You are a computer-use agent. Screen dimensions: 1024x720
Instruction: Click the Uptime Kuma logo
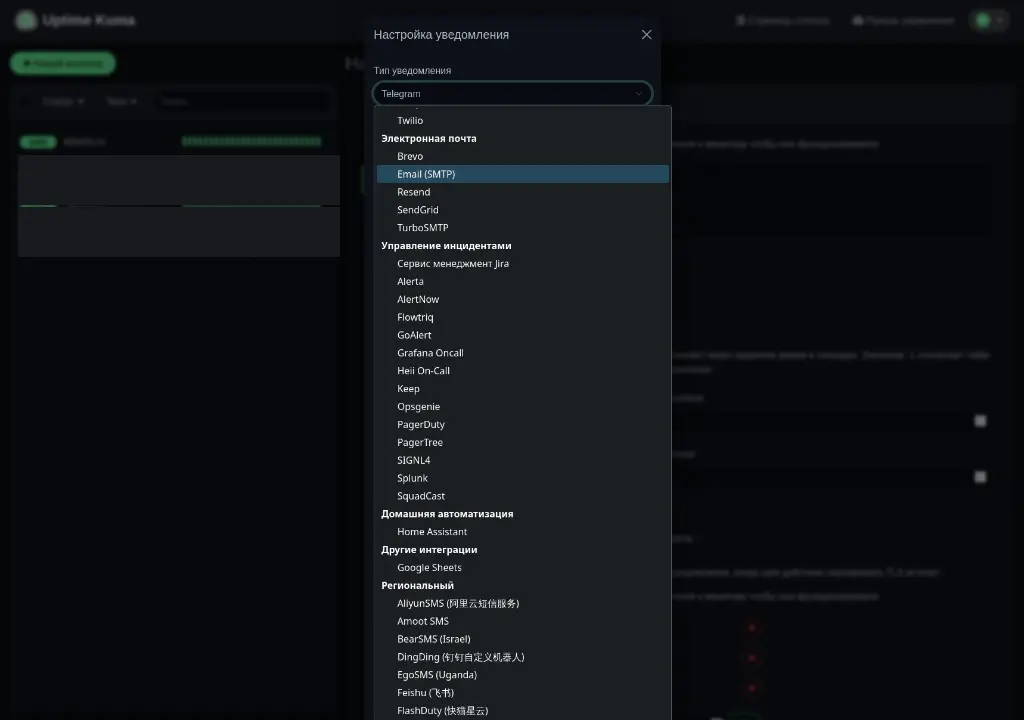(x=26, y=20)
